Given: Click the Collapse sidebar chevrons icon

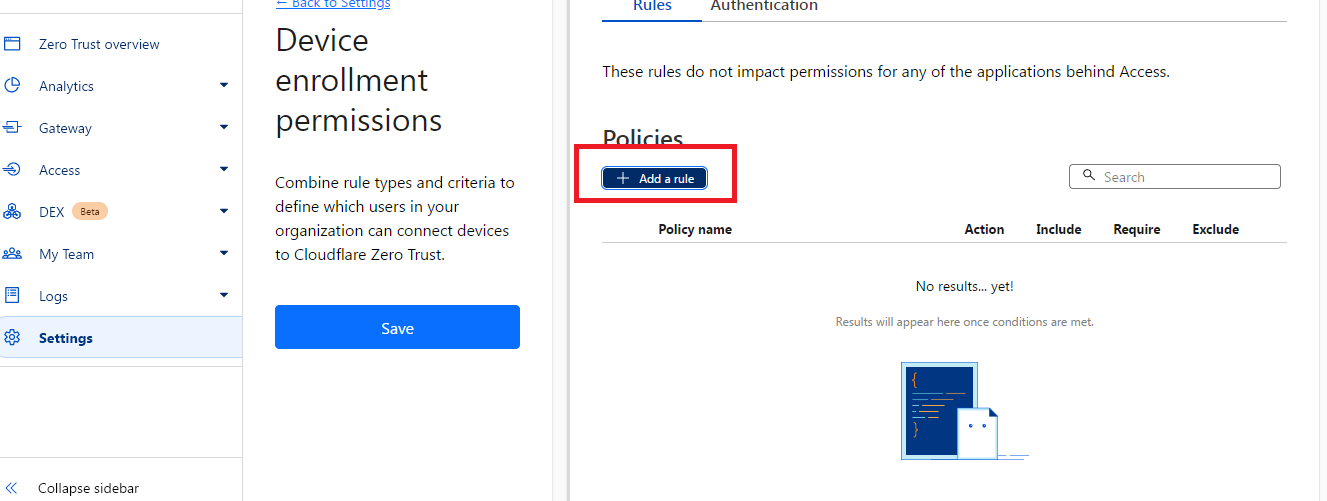Looking at the screenshot, I should coord(12,488).
